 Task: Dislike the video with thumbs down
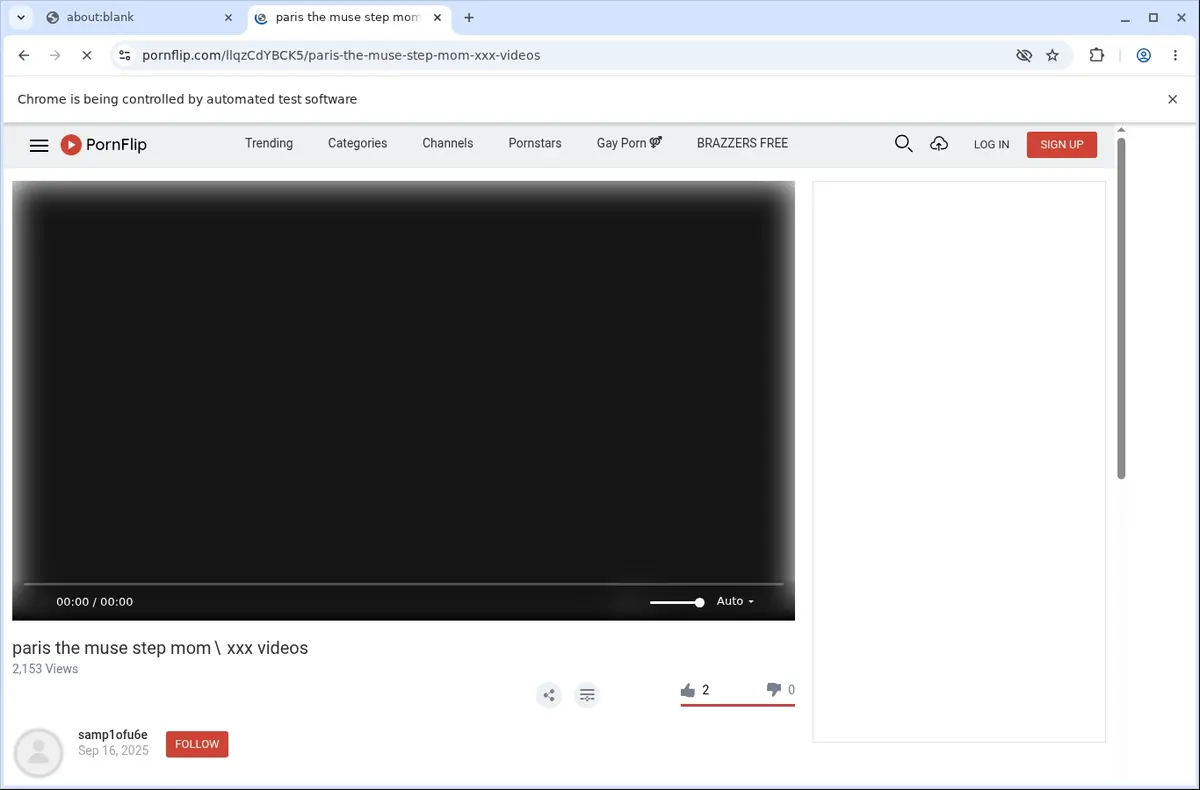(773, 690)
